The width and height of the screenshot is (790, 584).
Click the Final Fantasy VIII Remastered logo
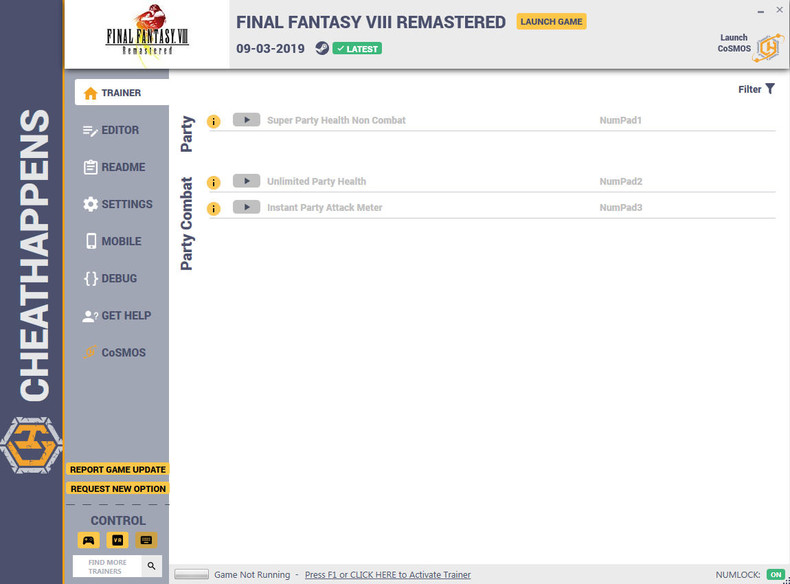click(147, 34)
